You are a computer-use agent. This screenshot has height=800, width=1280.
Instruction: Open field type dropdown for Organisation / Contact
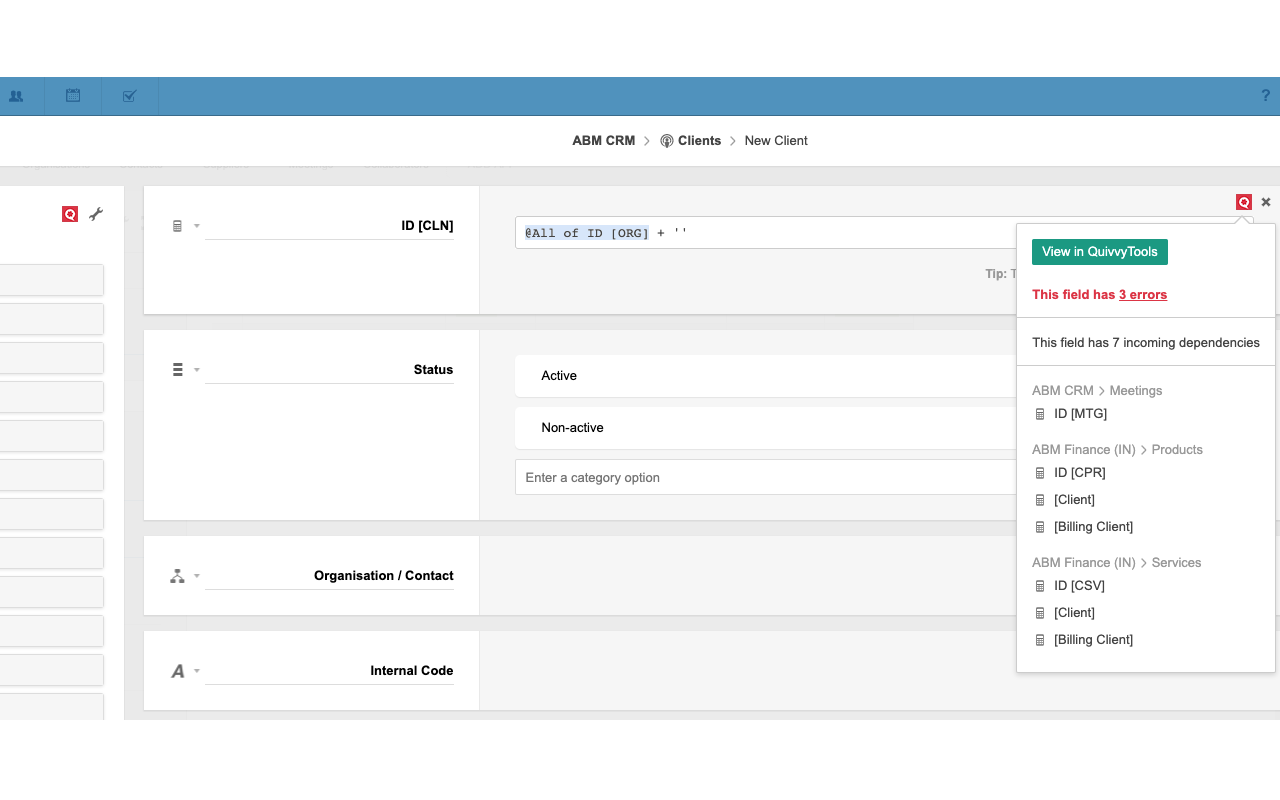click(197, 576)
